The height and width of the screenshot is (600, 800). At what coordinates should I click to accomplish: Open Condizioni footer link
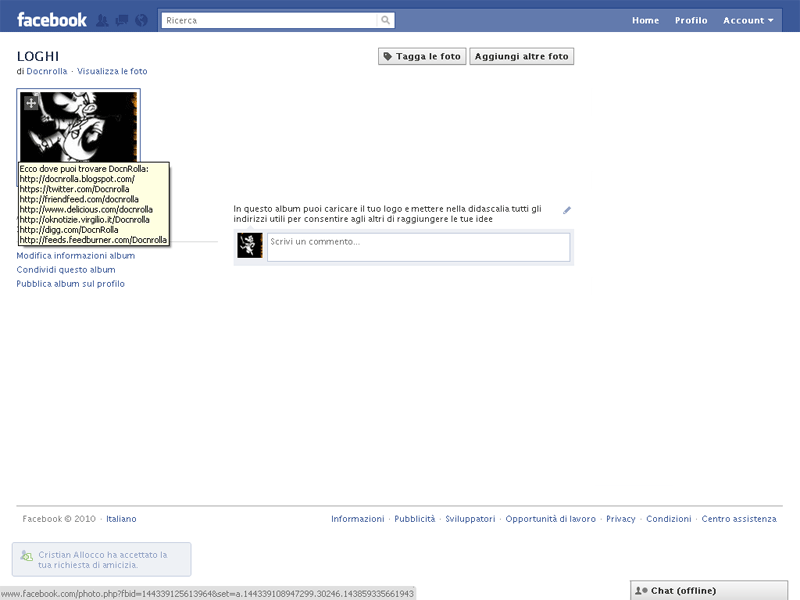[669, 519]
